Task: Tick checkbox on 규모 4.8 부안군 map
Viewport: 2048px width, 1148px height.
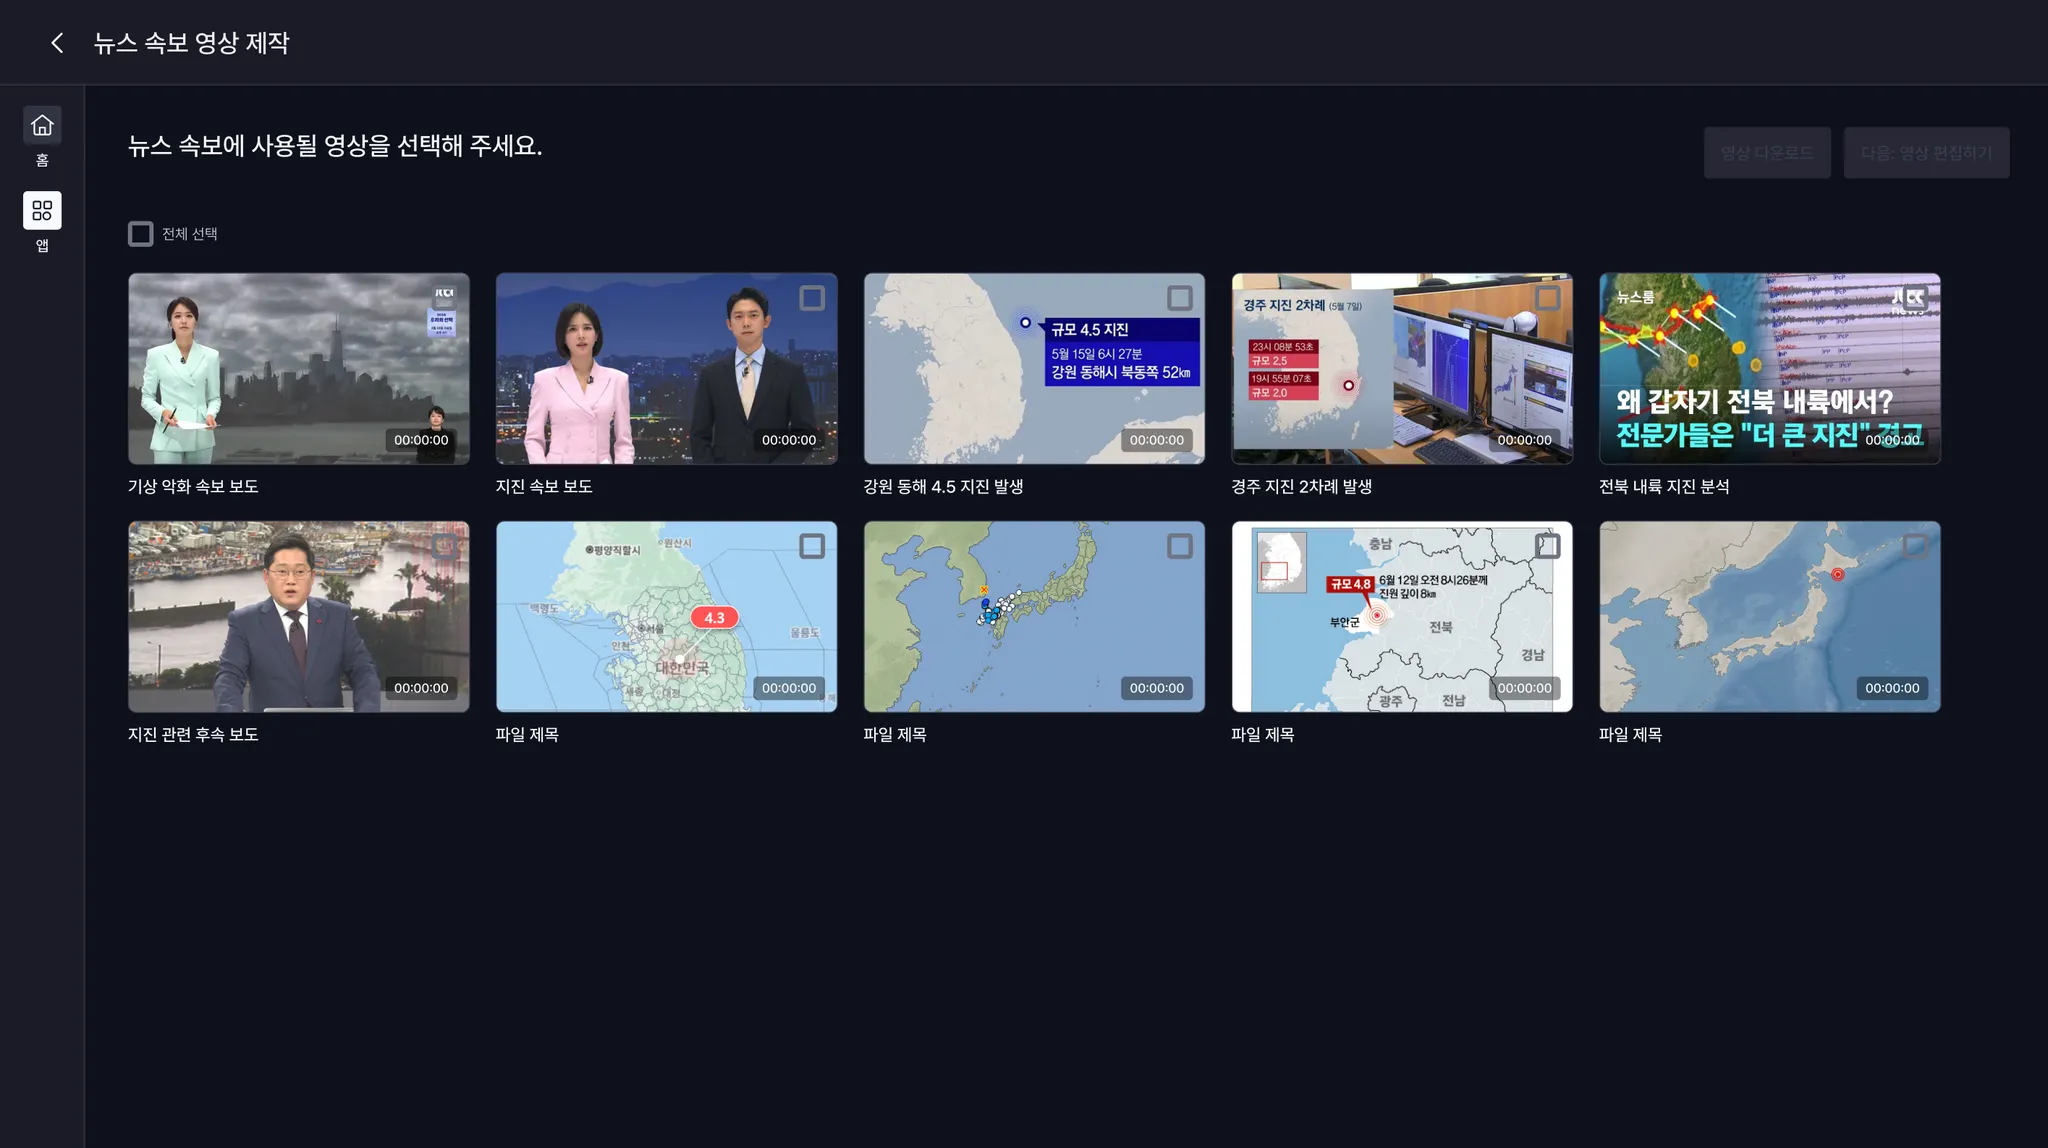Action: [x=1547, y=546]
